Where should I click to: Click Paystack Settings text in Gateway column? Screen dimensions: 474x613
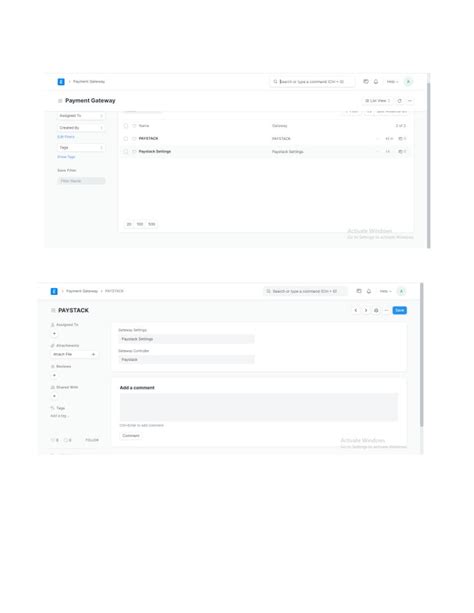pos(287,152)
